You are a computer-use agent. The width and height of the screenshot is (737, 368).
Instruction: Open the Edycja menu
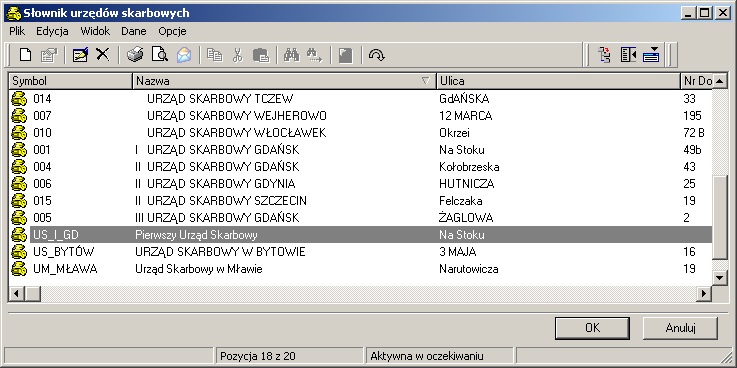[x=52, y=31]
